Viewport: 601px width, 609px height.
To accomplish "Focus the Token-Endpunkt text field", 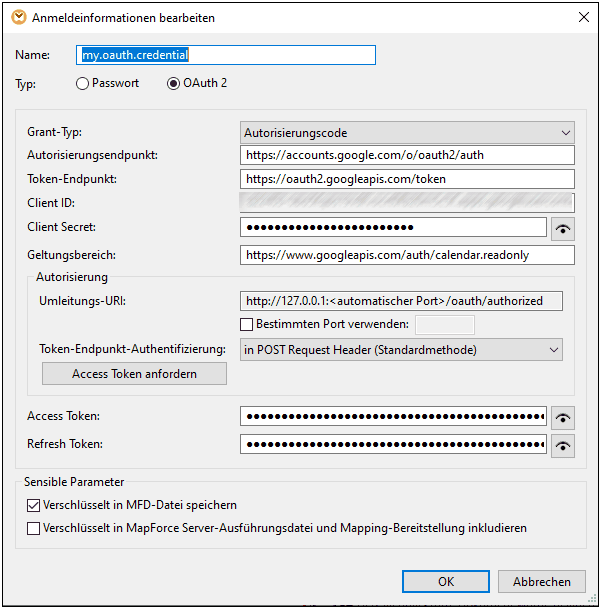I will 408,179.
